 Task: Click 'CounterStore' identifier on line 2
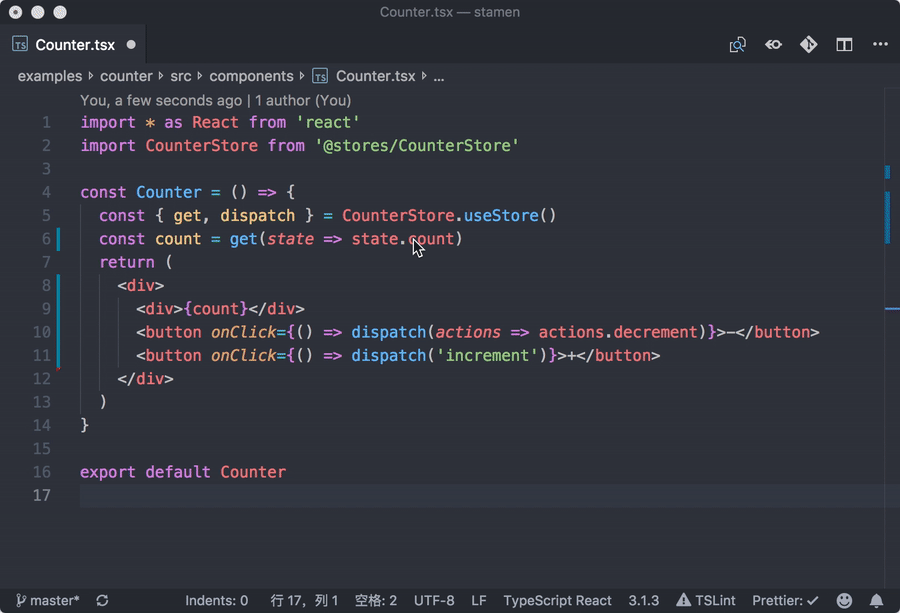[x=201, y=145]
